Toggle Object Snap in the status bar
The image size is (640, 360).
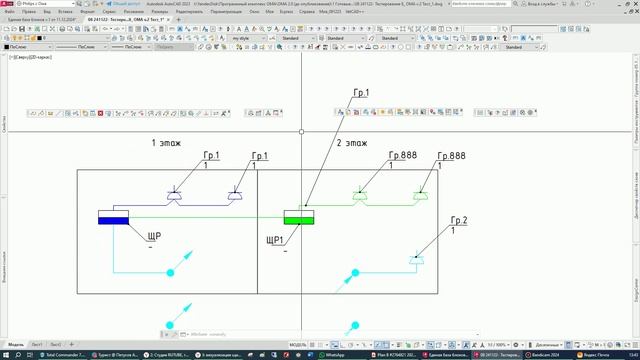pos(386,345)
